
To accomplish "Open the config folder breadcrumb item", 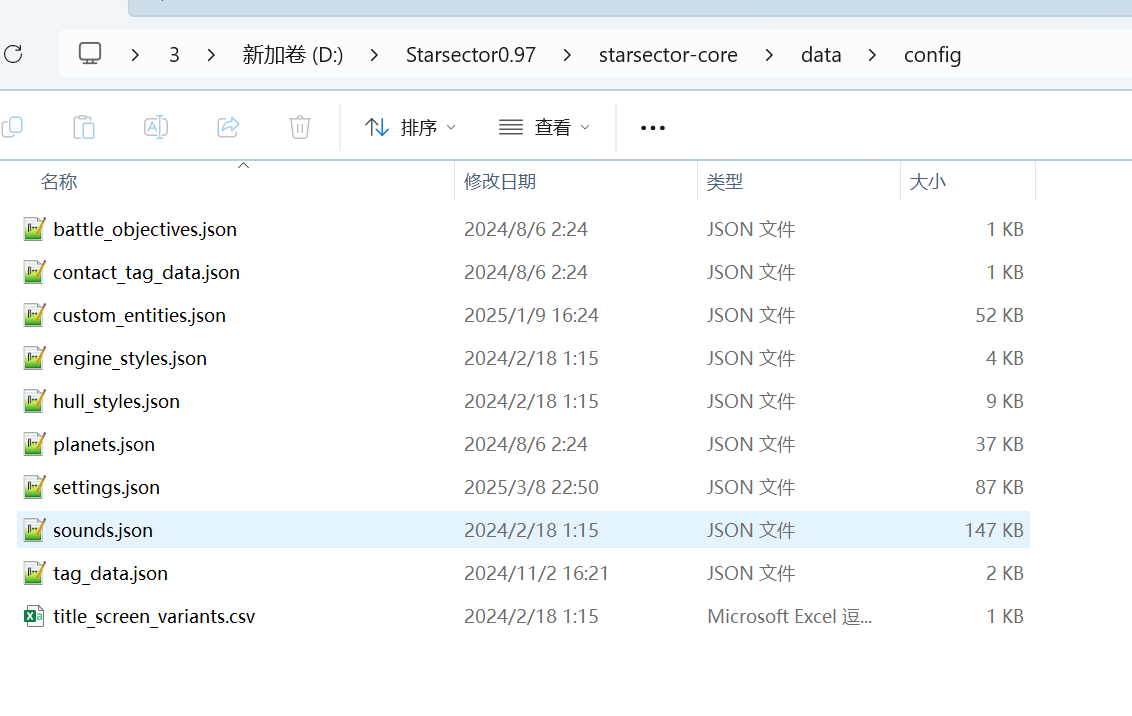I will pyautogui.click(x=932, y=54).
